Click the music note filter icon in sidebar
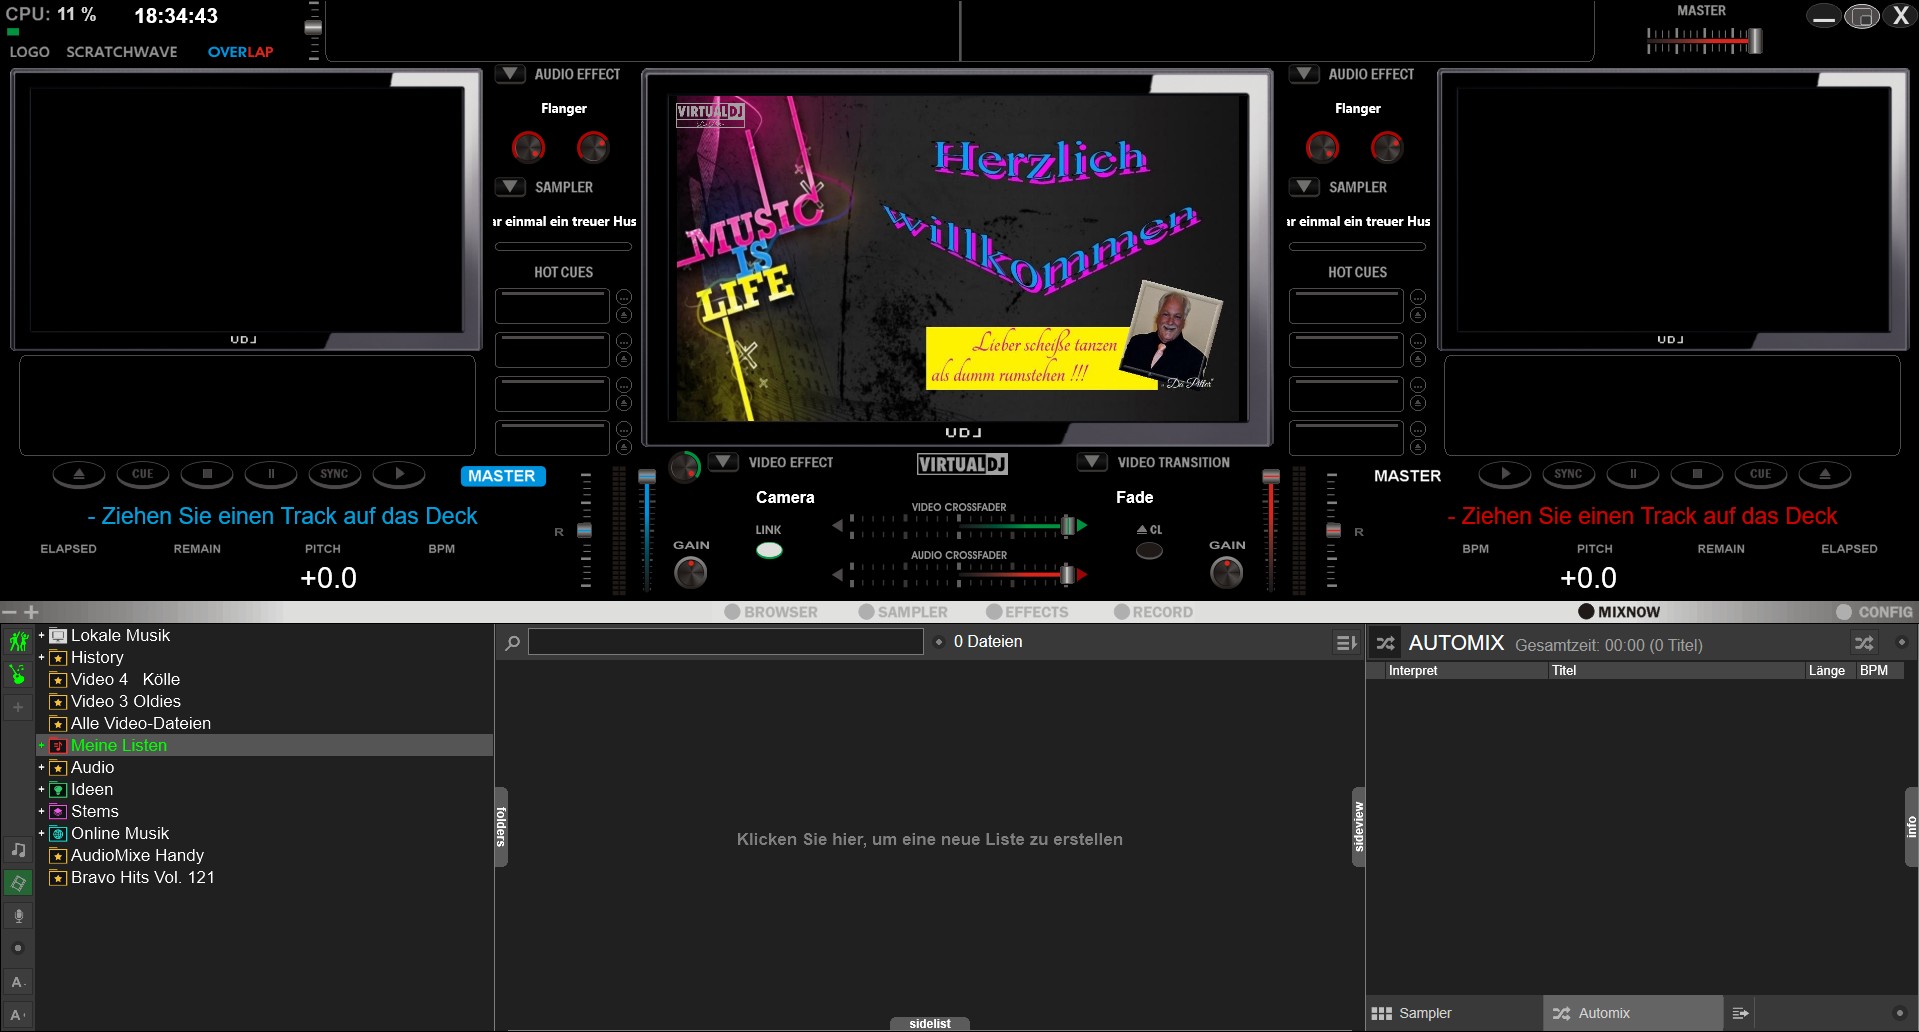This screenshot has width=1919, height=1032. 18,850
